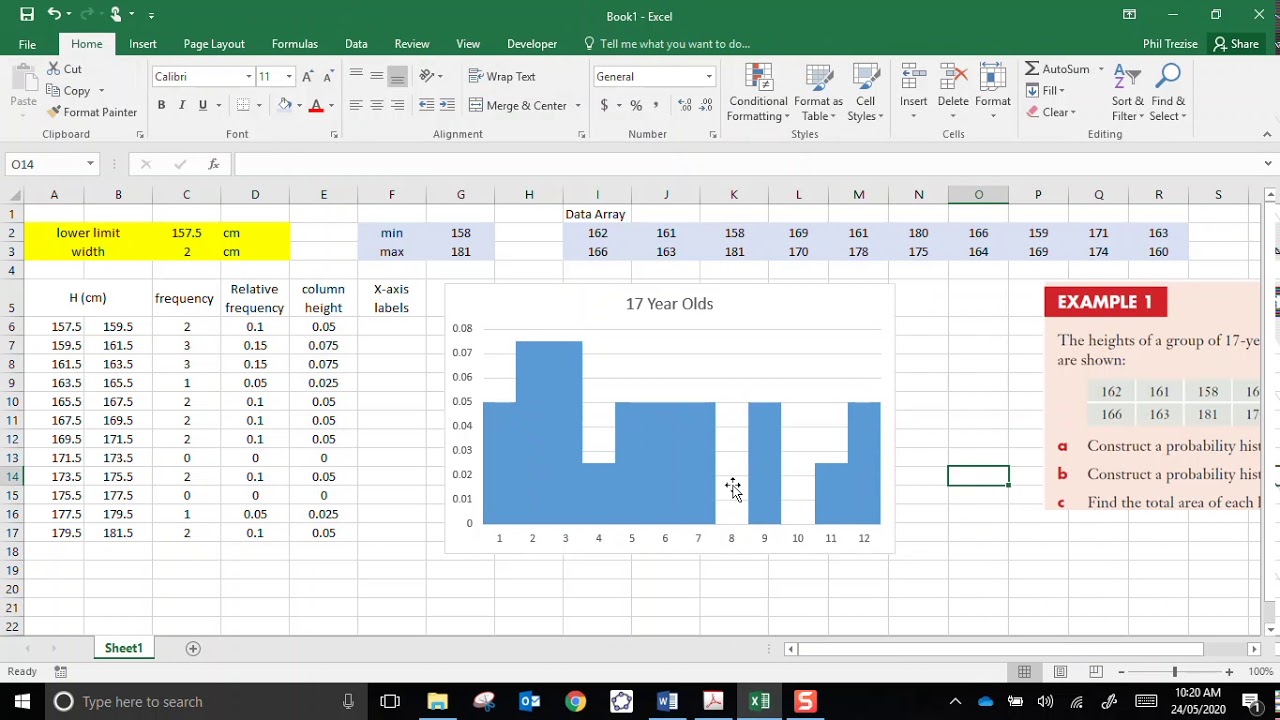The height and width of the screenshot is (720, 1280).
Task: Toggle bold formatting
Action: coord(161,105)
